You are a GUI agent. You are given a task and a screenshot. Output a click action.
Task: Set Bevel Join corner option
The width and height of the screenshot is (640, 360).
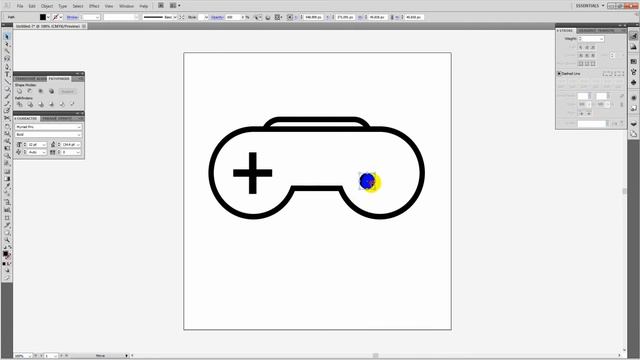click(x=593, y=55)
